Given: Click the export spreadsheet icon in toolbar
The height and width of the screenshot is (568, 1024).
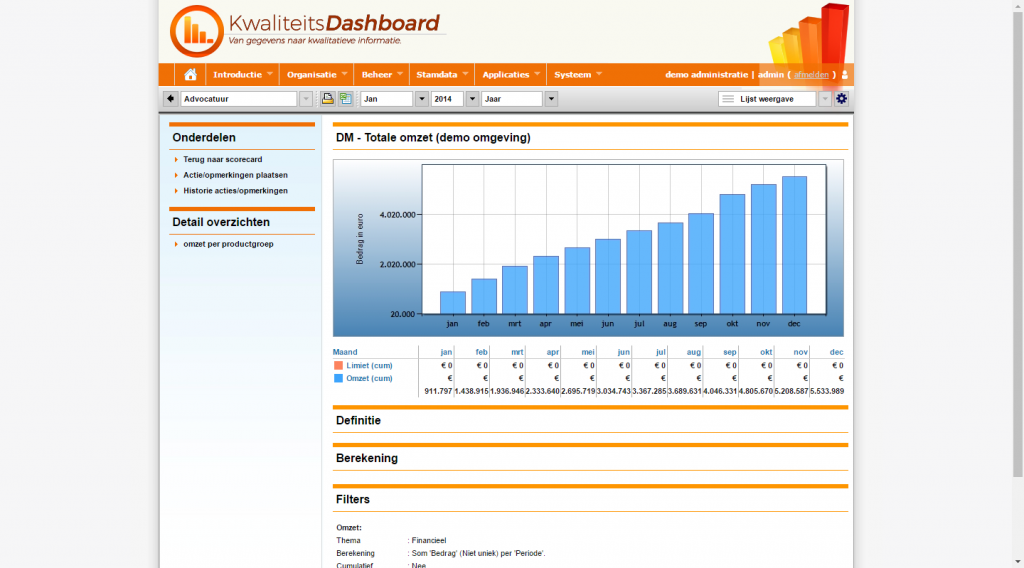Looking at the screenshot, I should coord(345,99).
